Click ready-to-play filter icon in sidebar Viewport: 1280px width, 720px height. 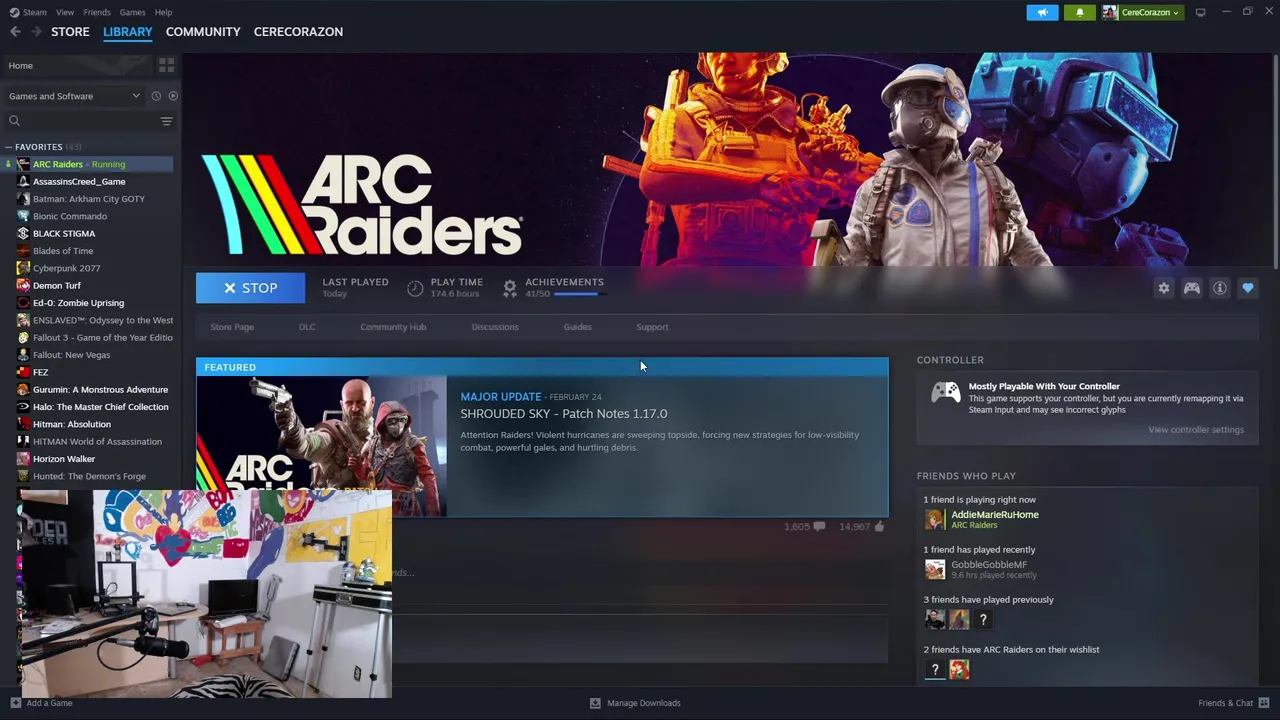pyautogui.click(x=173, y=96)
